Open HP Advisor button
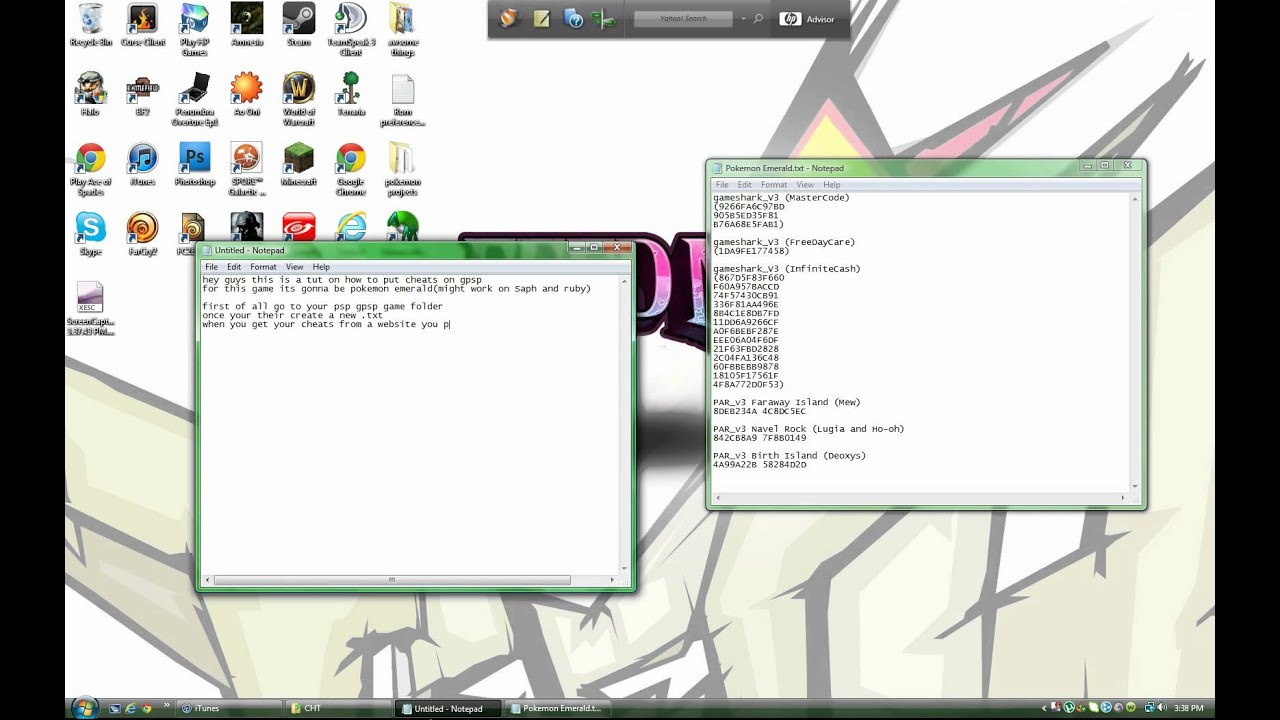Image resolution: width=1280 pixels, height=720 pixels. coord(807,19)
